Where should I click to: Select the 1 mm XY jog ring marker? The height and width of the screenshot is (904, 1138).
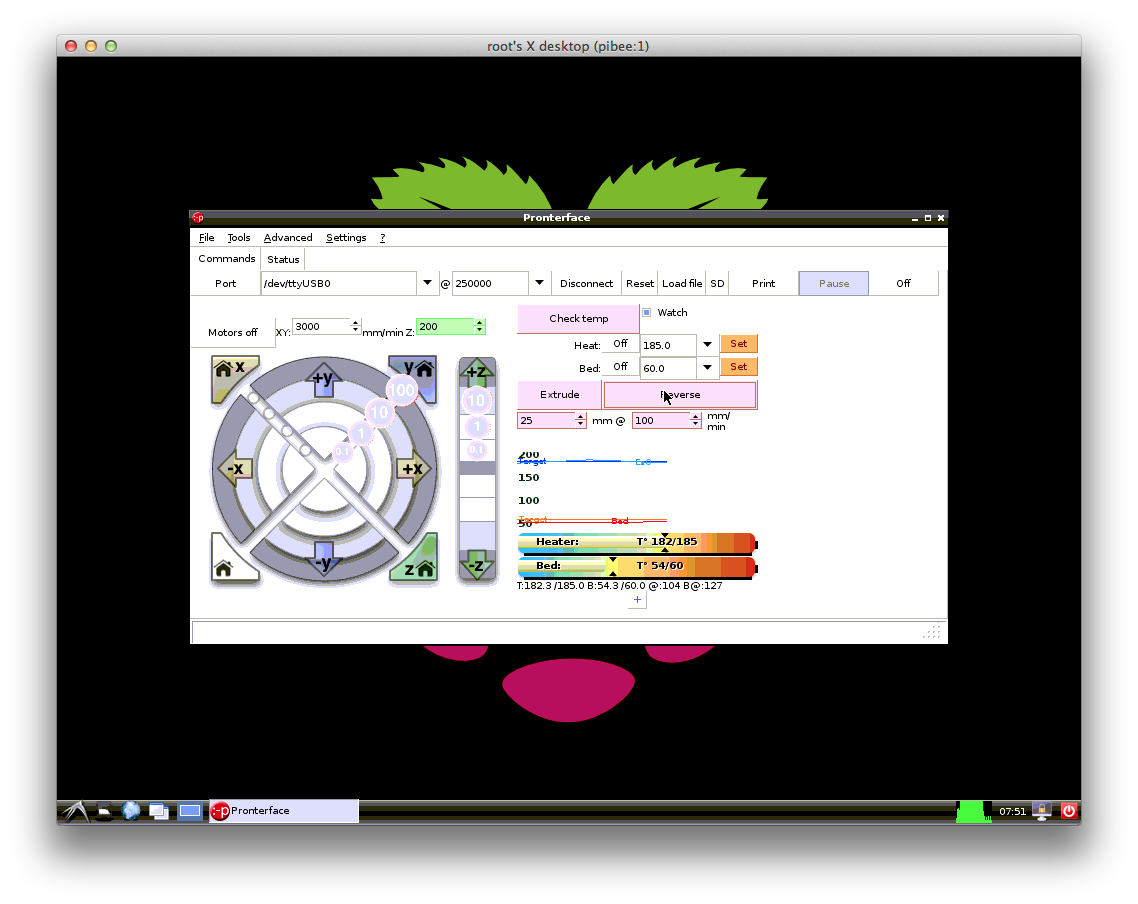(361, 433)
